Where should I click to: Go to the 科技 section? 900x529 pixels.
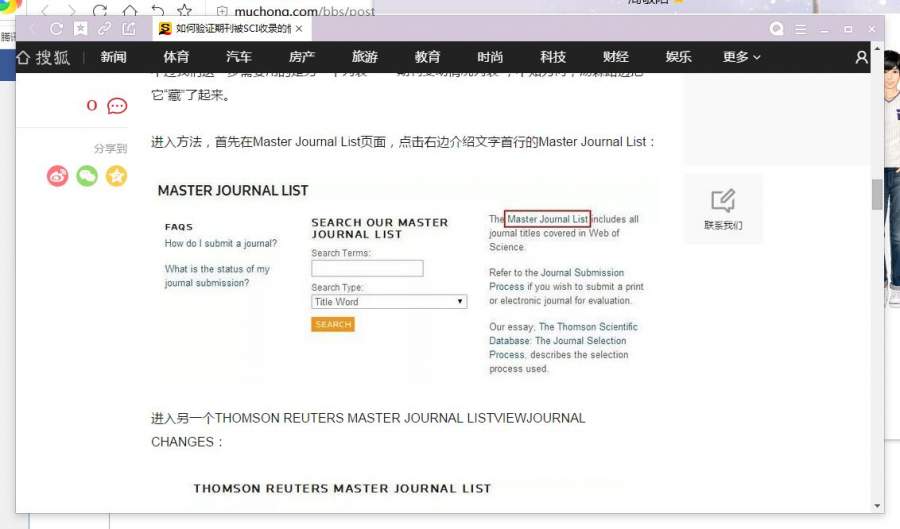553,57
